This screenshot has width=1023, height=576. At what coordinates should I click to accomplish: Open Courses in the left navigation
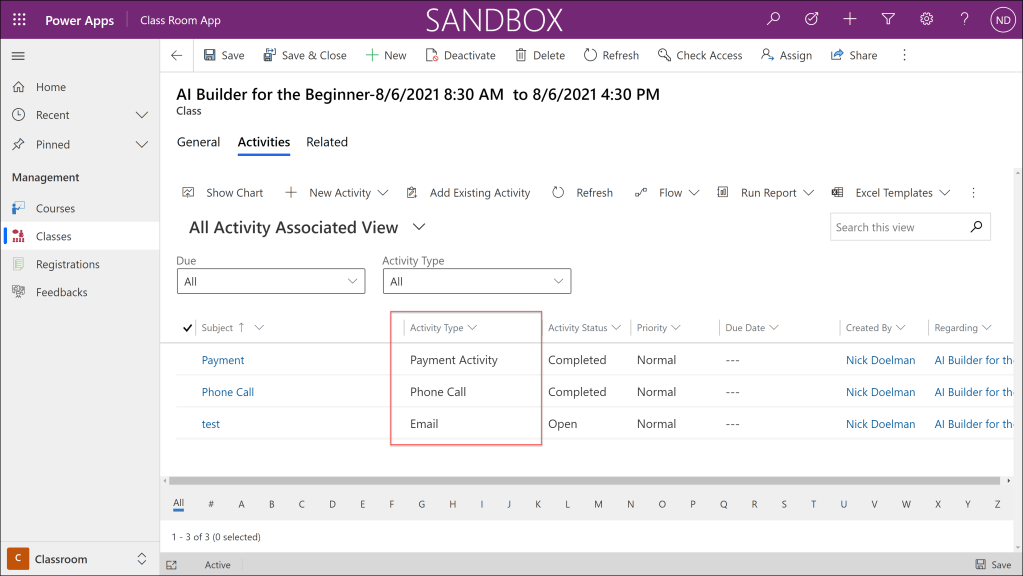(55, 209)
